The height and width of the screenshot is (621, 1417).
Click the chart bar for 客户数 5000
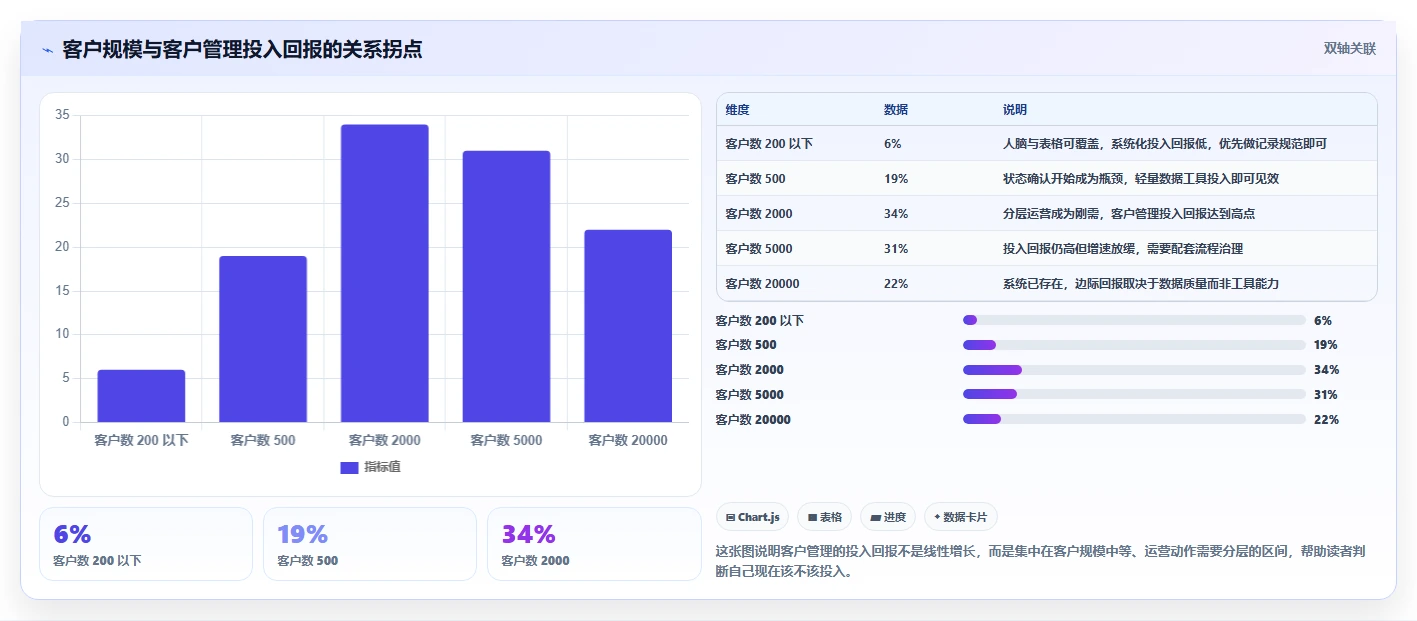[x=506, y=286]
